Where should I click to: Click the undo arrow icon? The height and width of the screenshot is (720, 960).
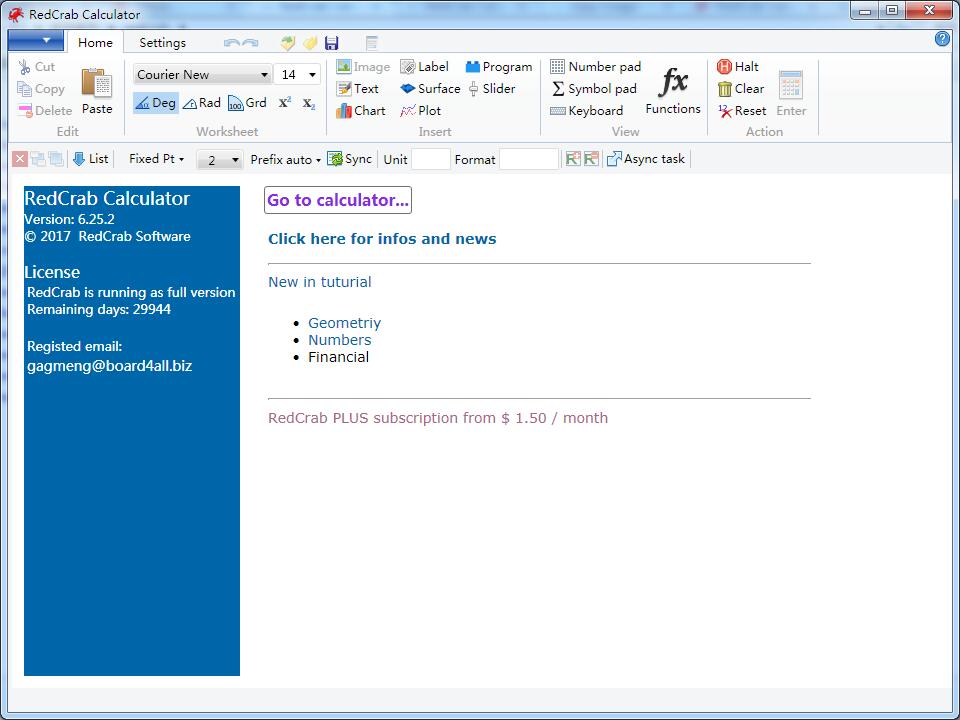(231, 43)
